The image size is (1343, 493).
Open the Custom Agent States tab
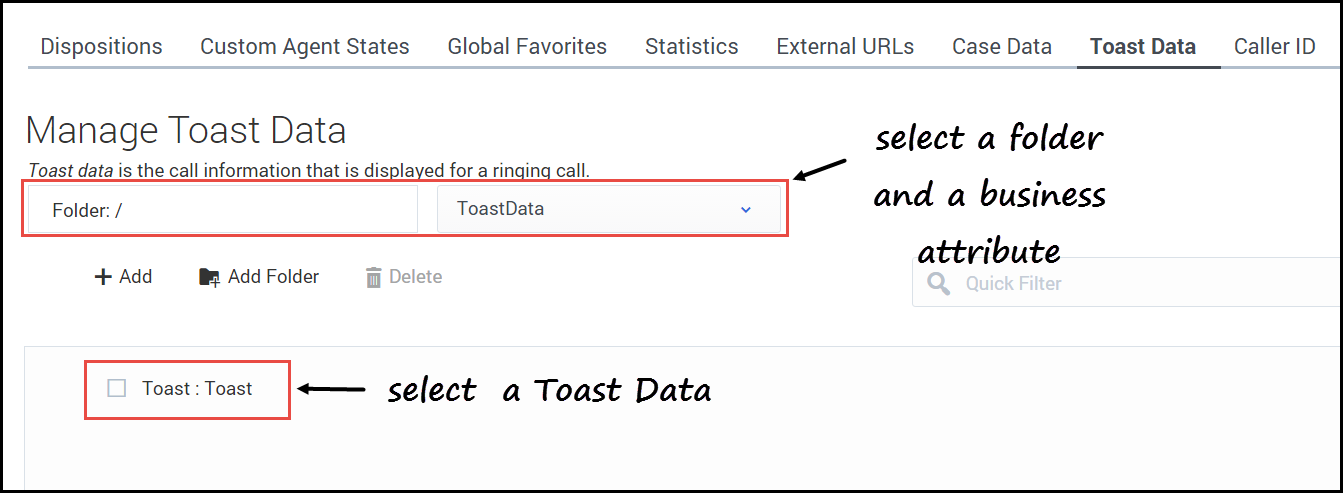[304, 46]
